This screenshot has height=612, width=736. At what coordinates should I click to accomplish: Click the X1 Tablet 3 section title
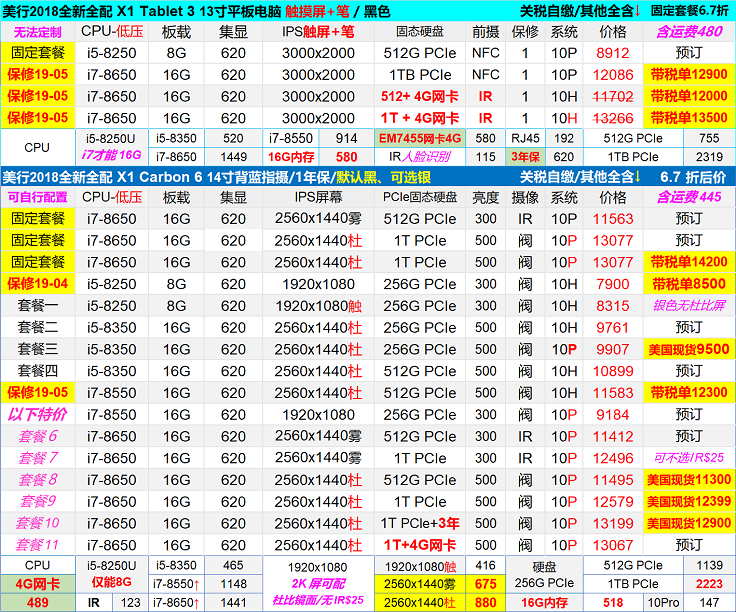pos(196,11)
